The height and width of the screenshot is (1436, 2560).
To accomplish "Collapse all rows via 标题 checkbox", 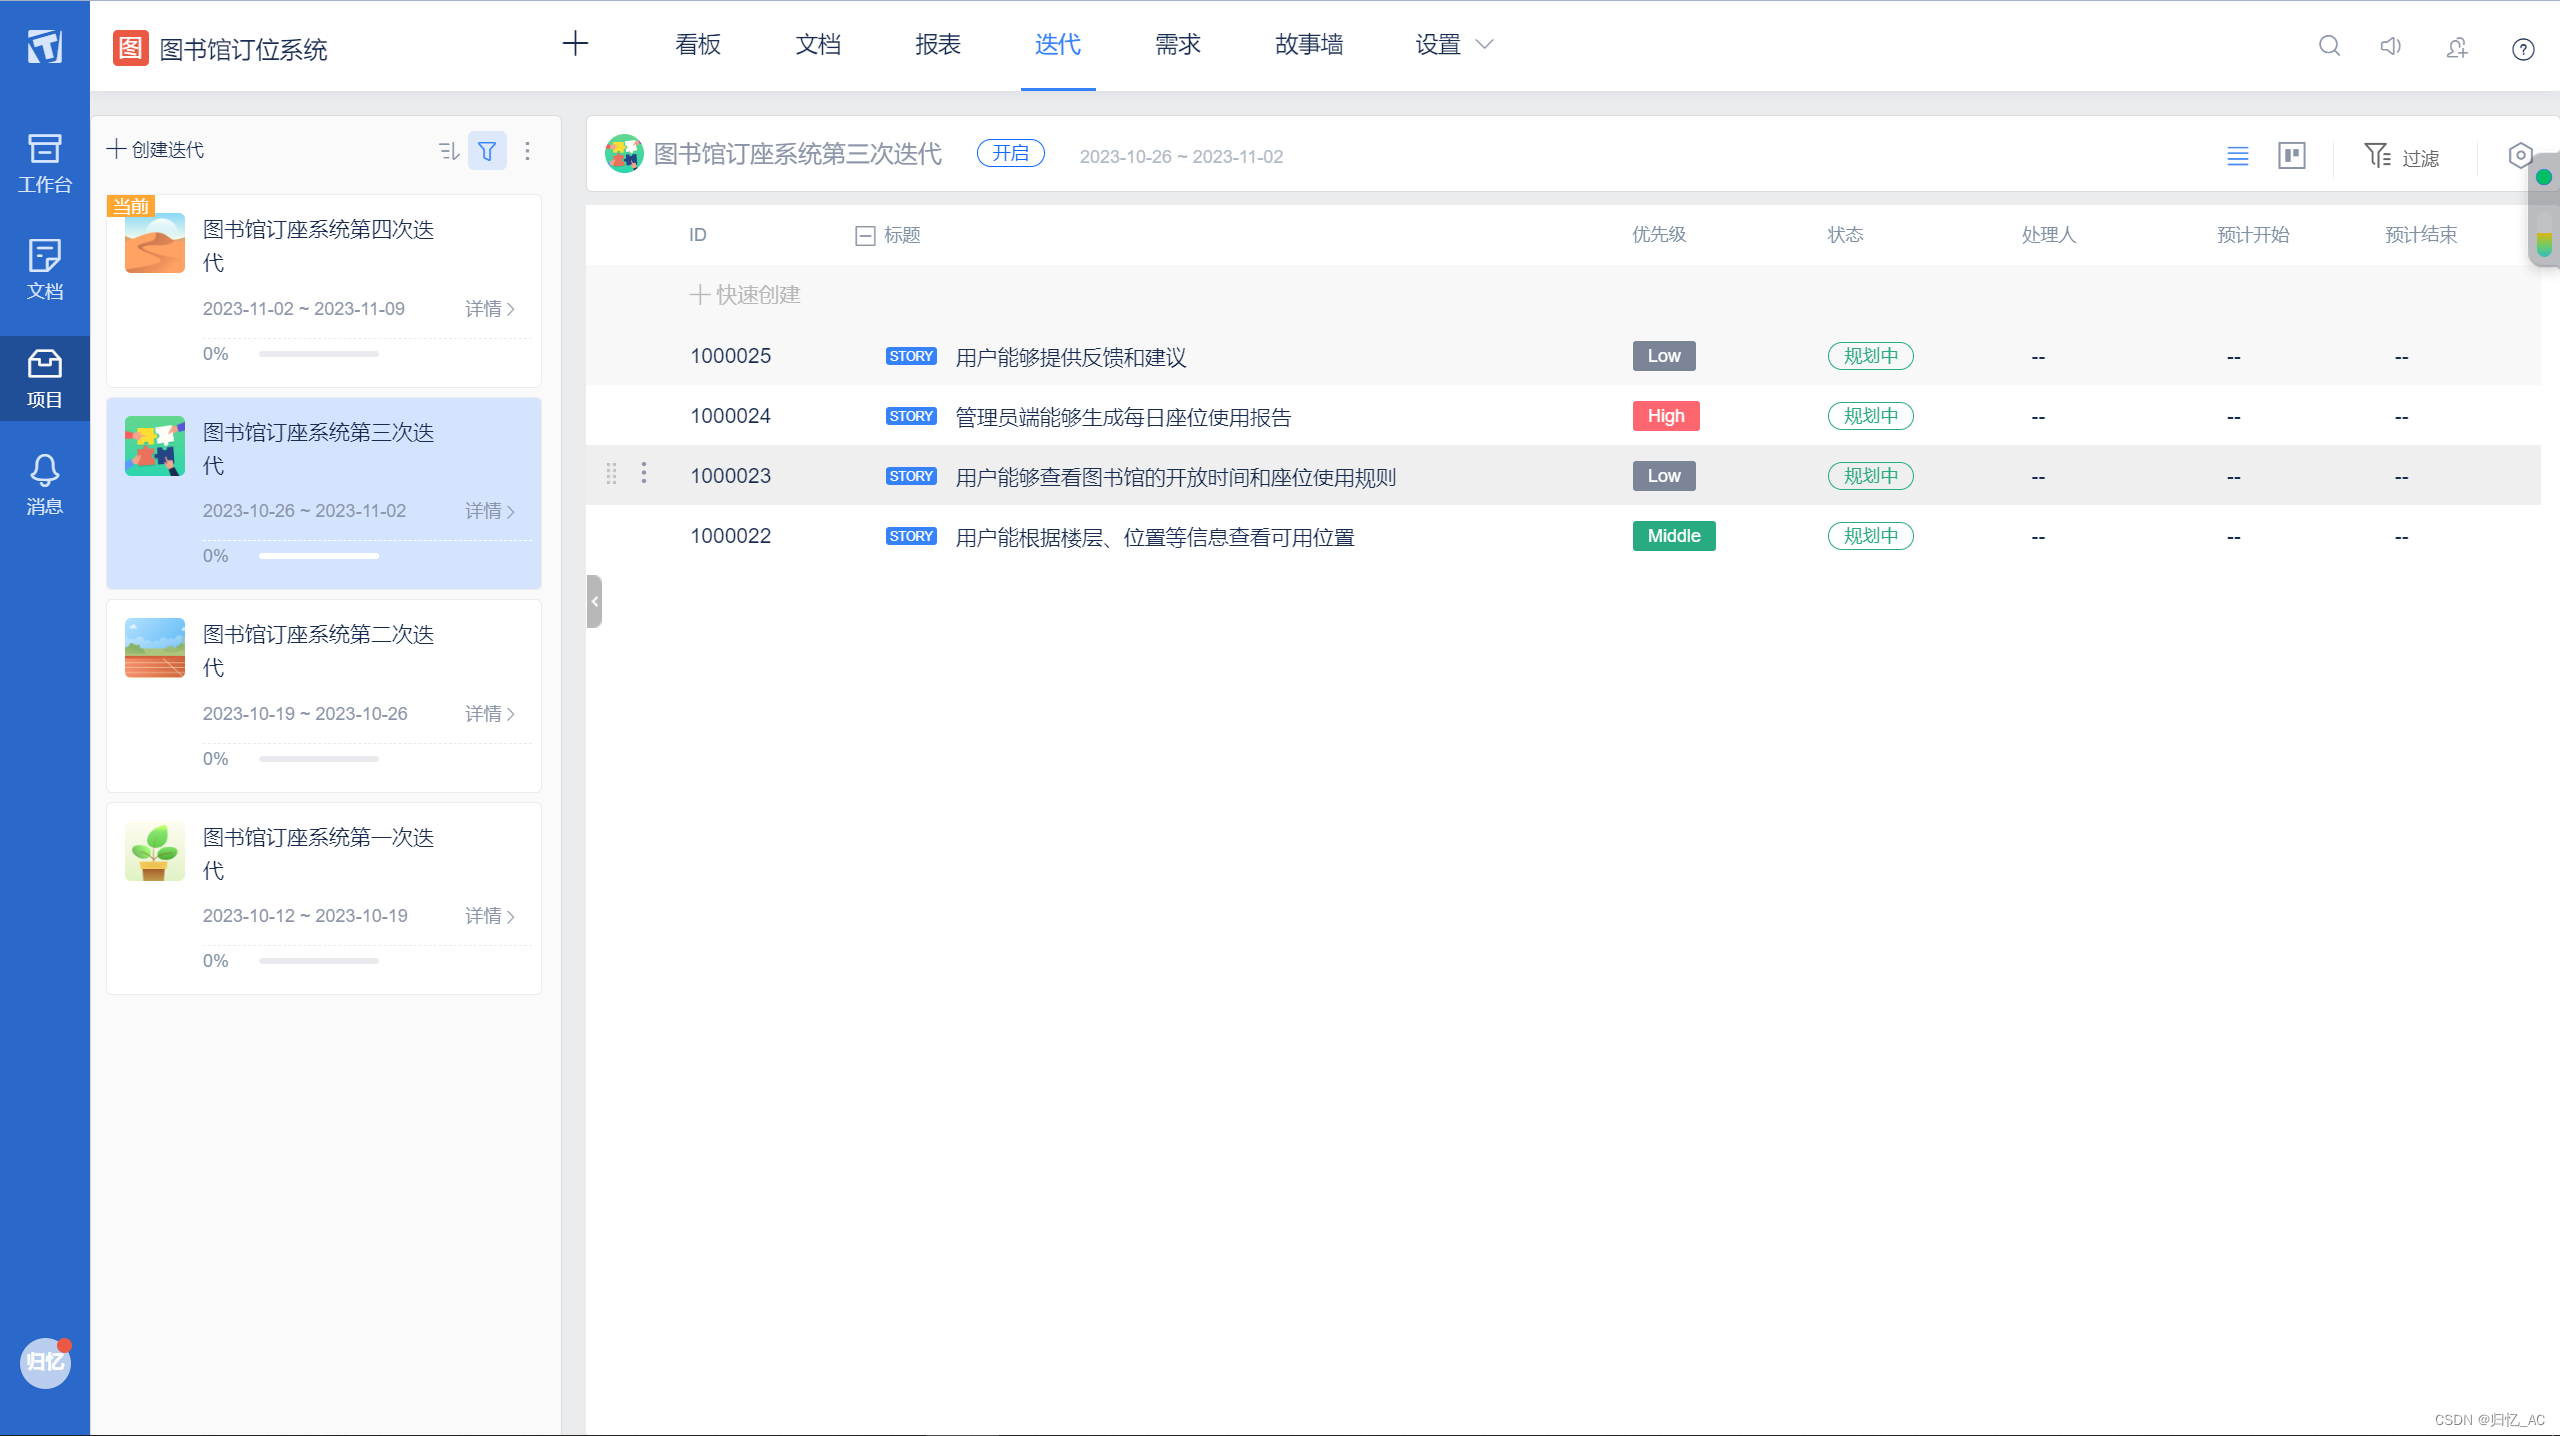I will tap(865, 236).
